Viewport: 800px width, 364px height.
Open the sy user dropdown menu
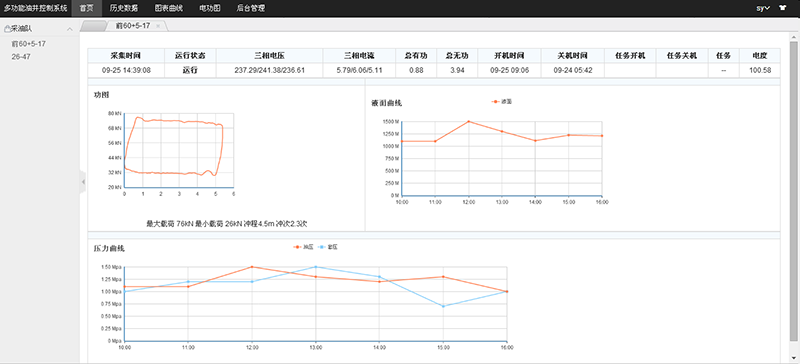pos(763,8)
